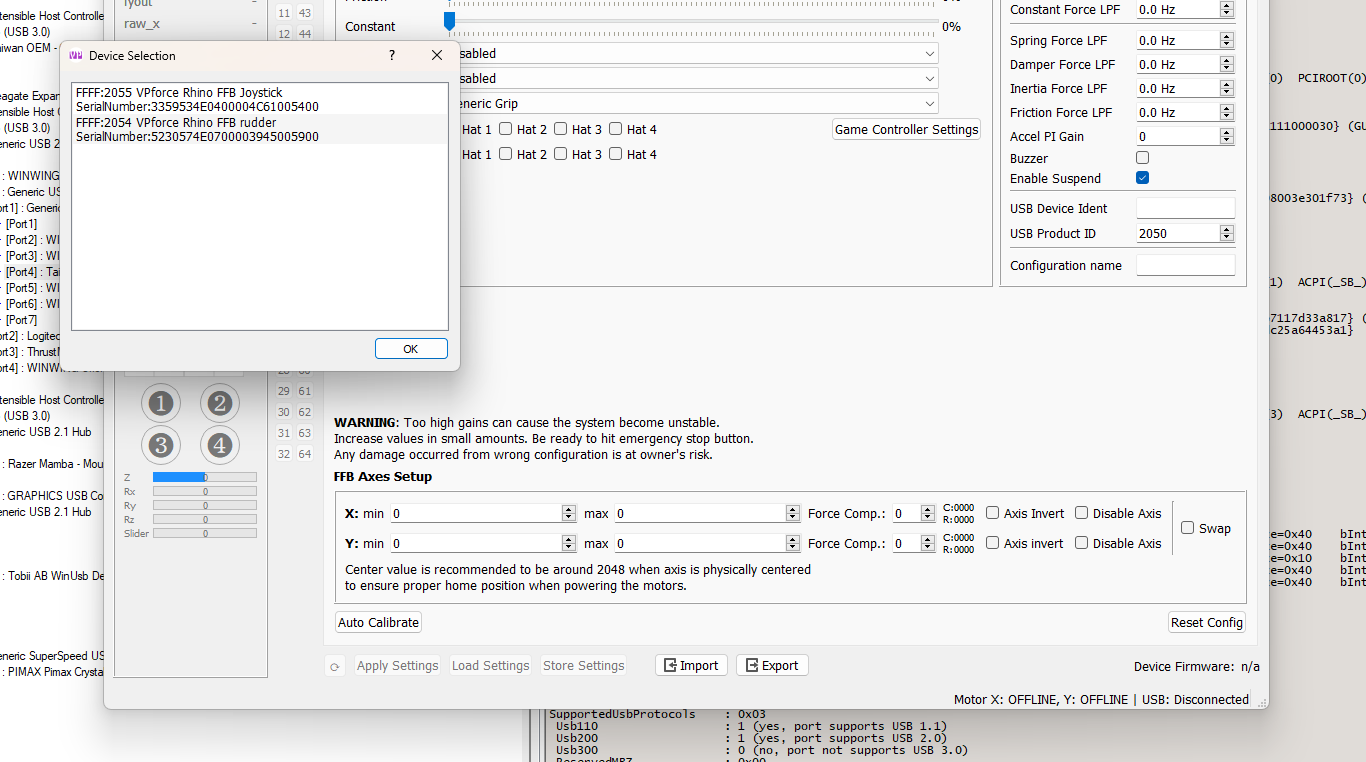Confirm device selection with OK

coord(411,349)
